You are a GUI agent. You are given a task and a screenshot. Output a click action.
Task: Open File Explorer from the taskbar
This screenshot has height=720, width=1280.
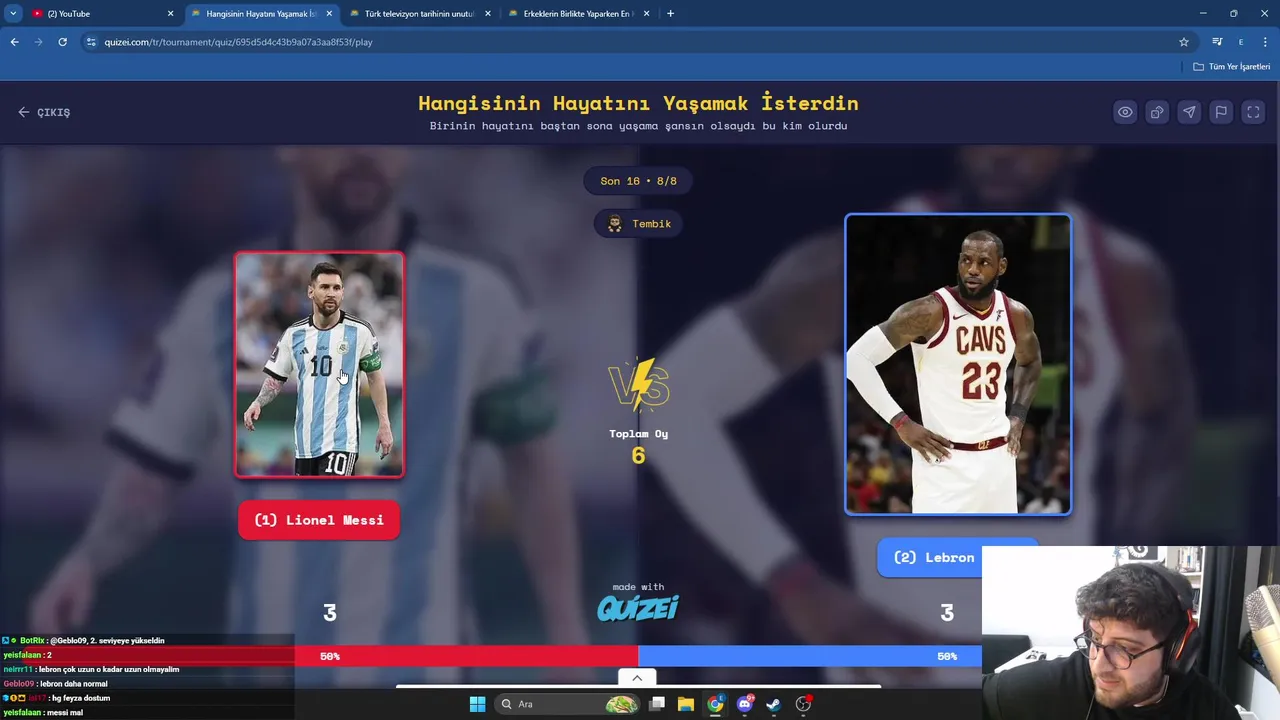coord(686,704)
